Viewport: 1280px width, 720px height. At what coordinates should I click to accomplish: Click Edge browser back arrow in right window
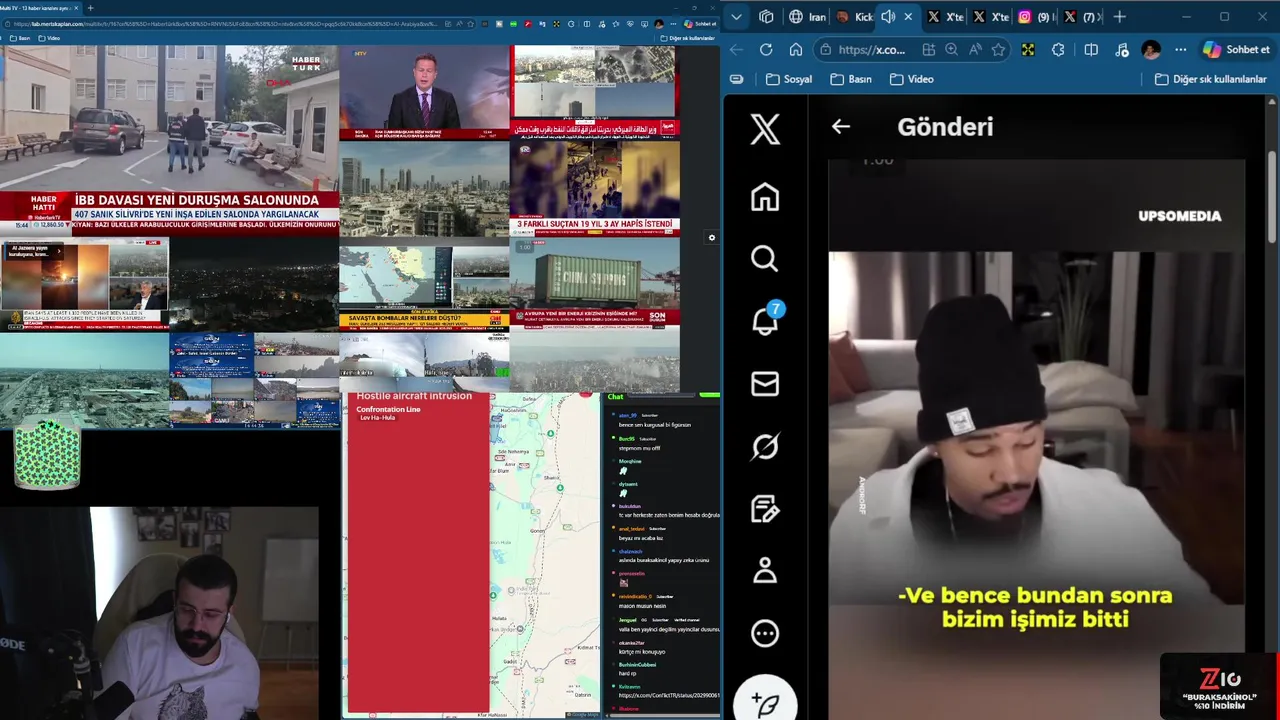[737, 49]
